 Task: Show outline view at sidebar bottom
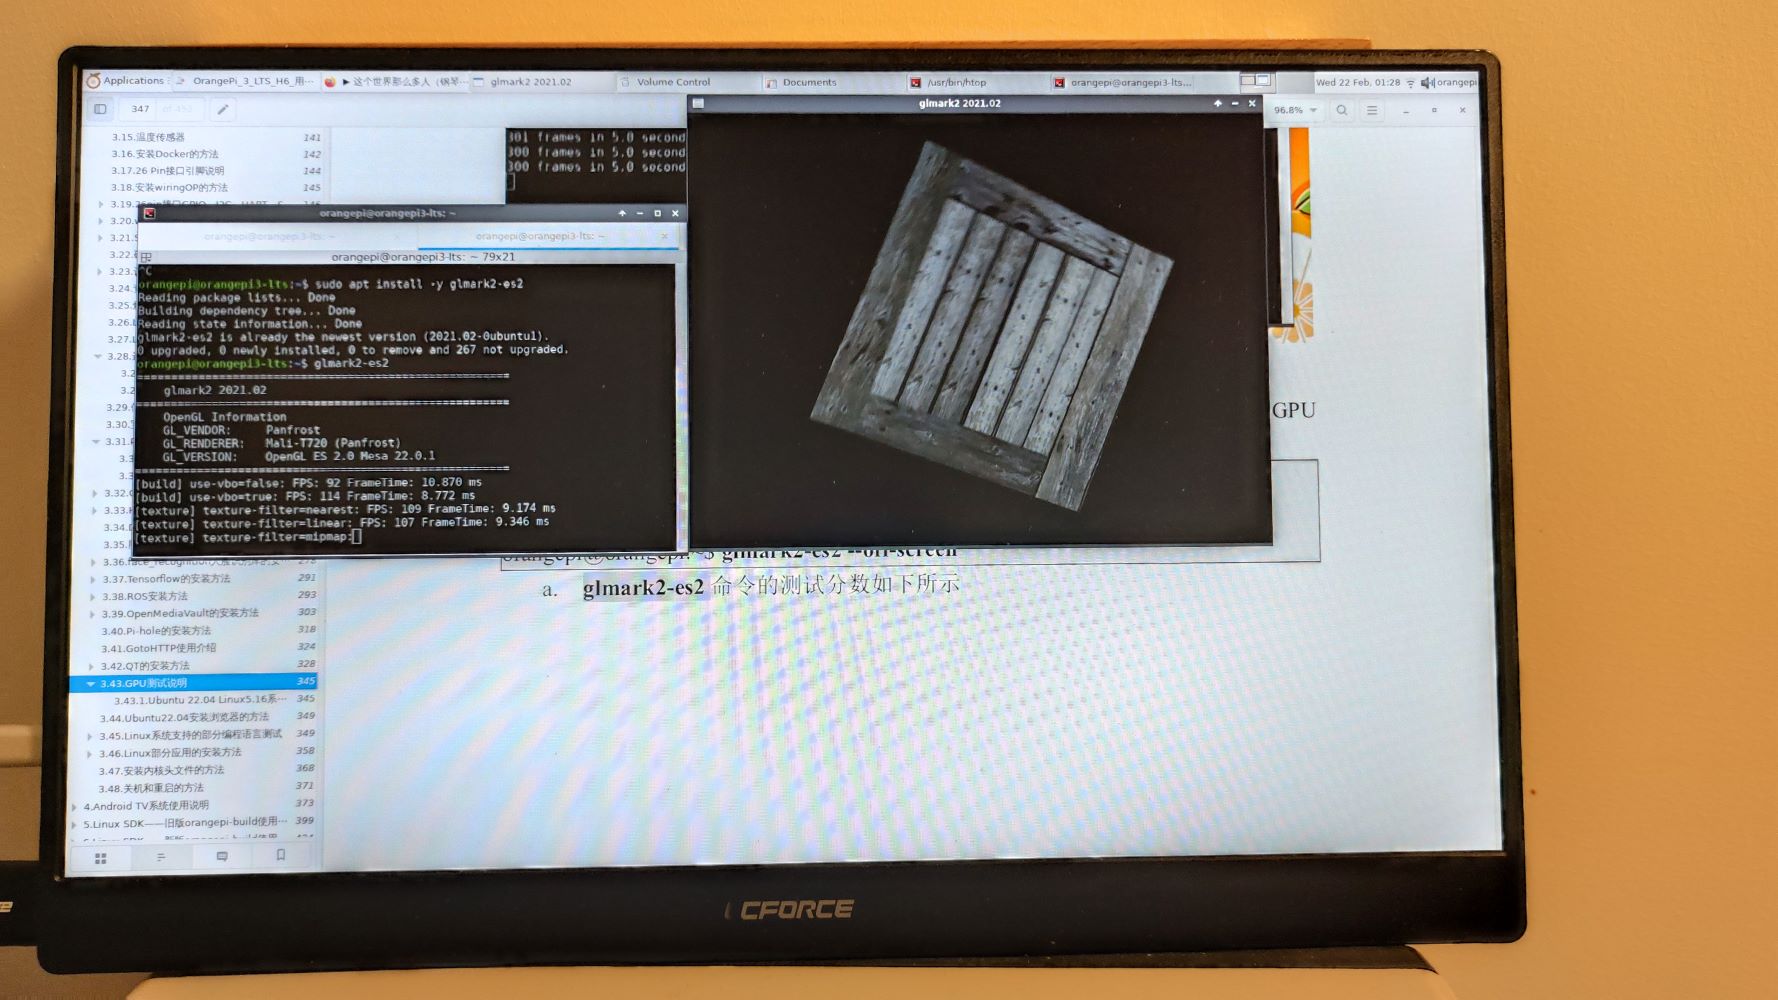[x=161, y=857]
